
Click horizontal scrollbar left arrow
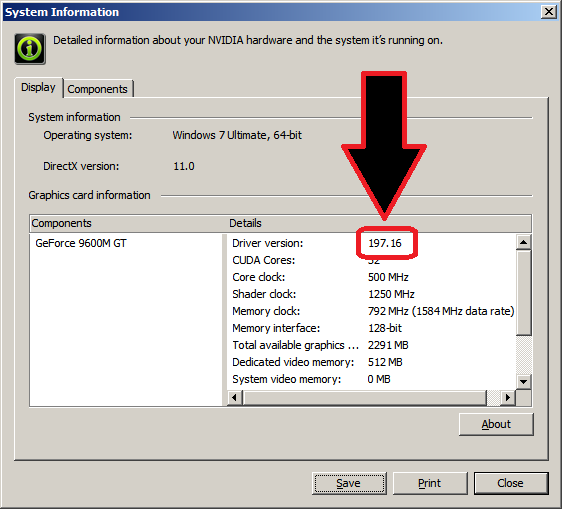pyautogui.click(x=235, y=398)
